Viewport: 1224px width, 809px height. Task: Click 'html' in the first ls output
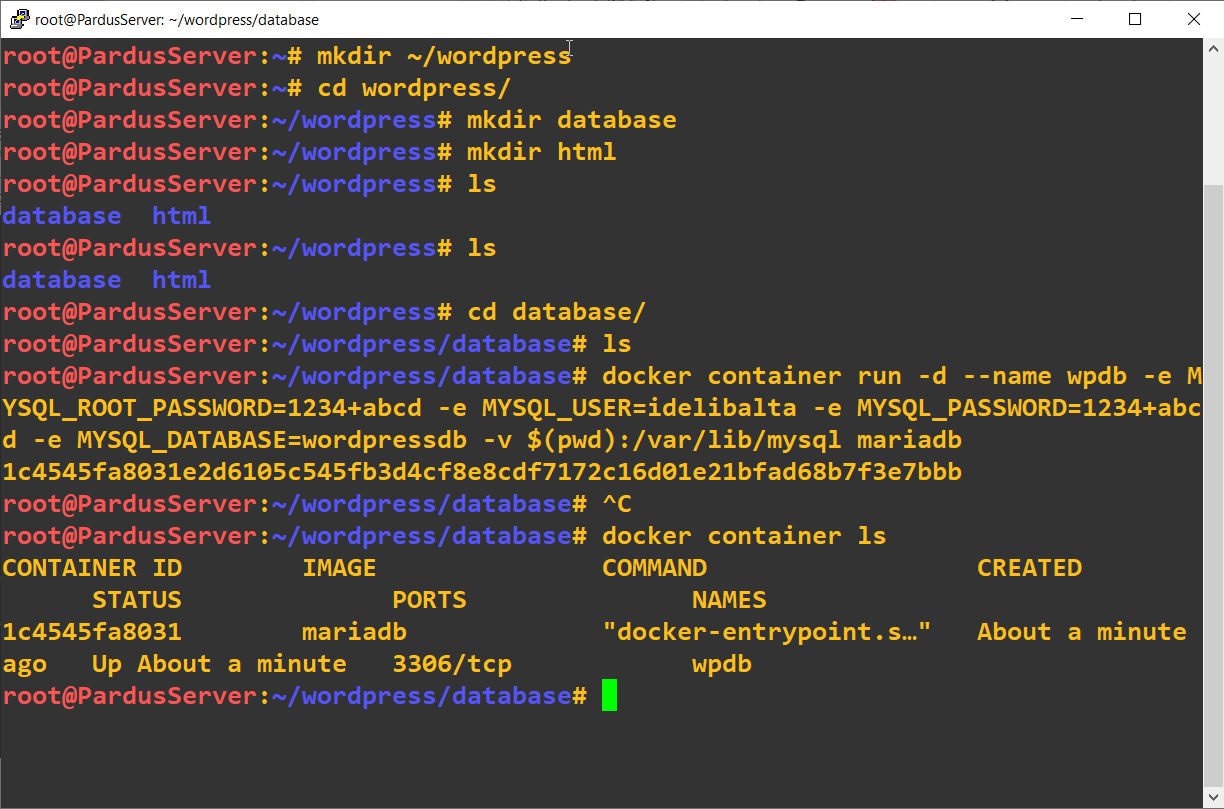tap(181, 216)
